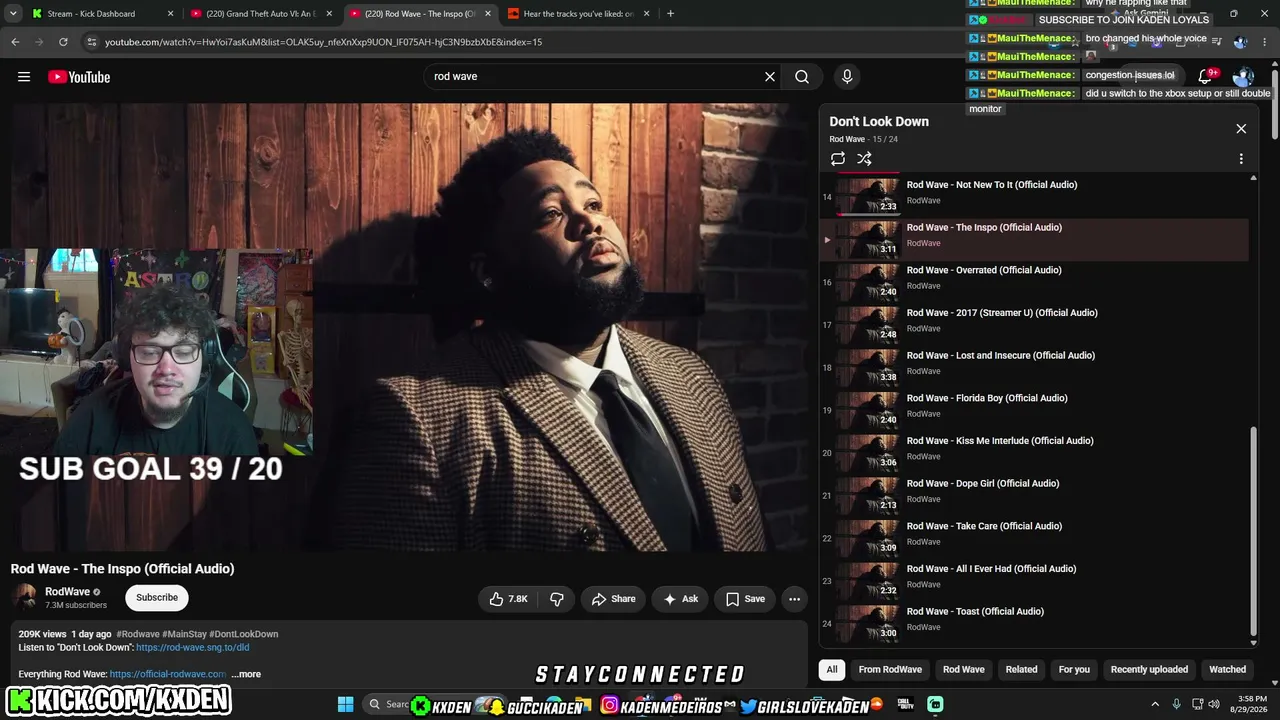Select the 'For you' chip
The image size is (1280, 720).
click(x=1074, y=670)
